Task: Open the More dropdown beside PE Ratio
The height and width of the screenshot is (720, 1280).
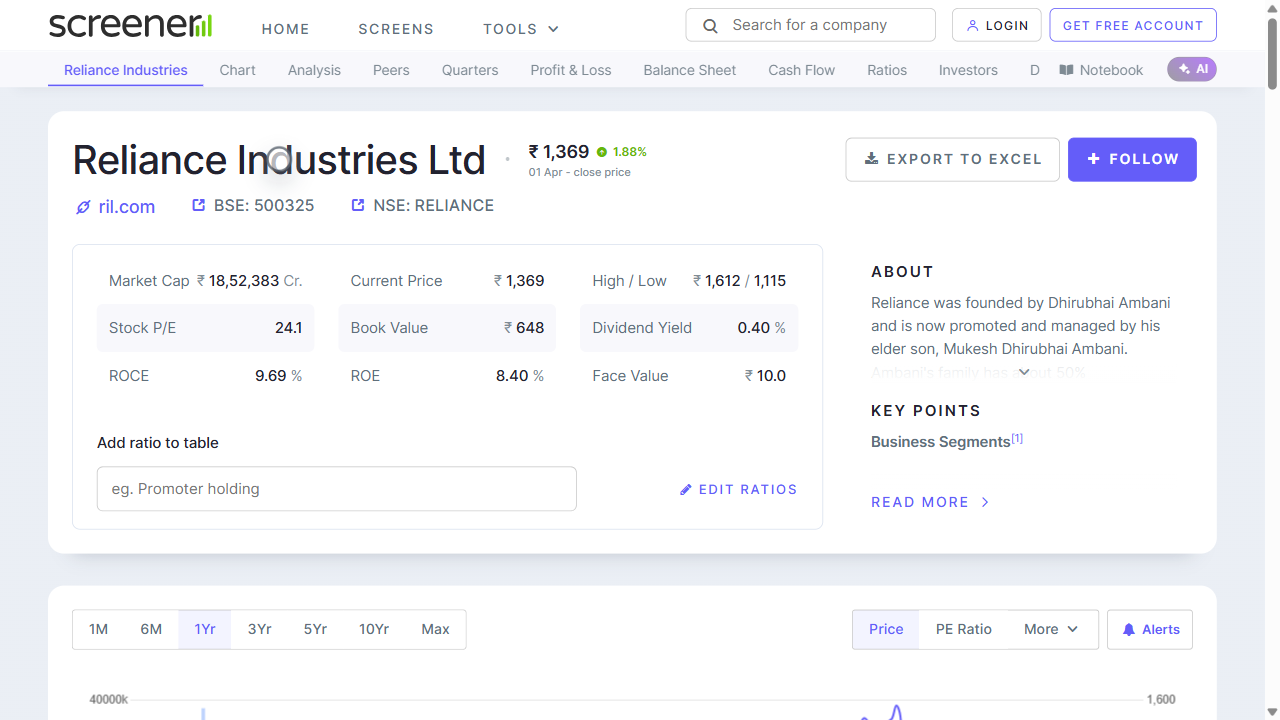Action: pyautogui.click(x=1049, y=629)
